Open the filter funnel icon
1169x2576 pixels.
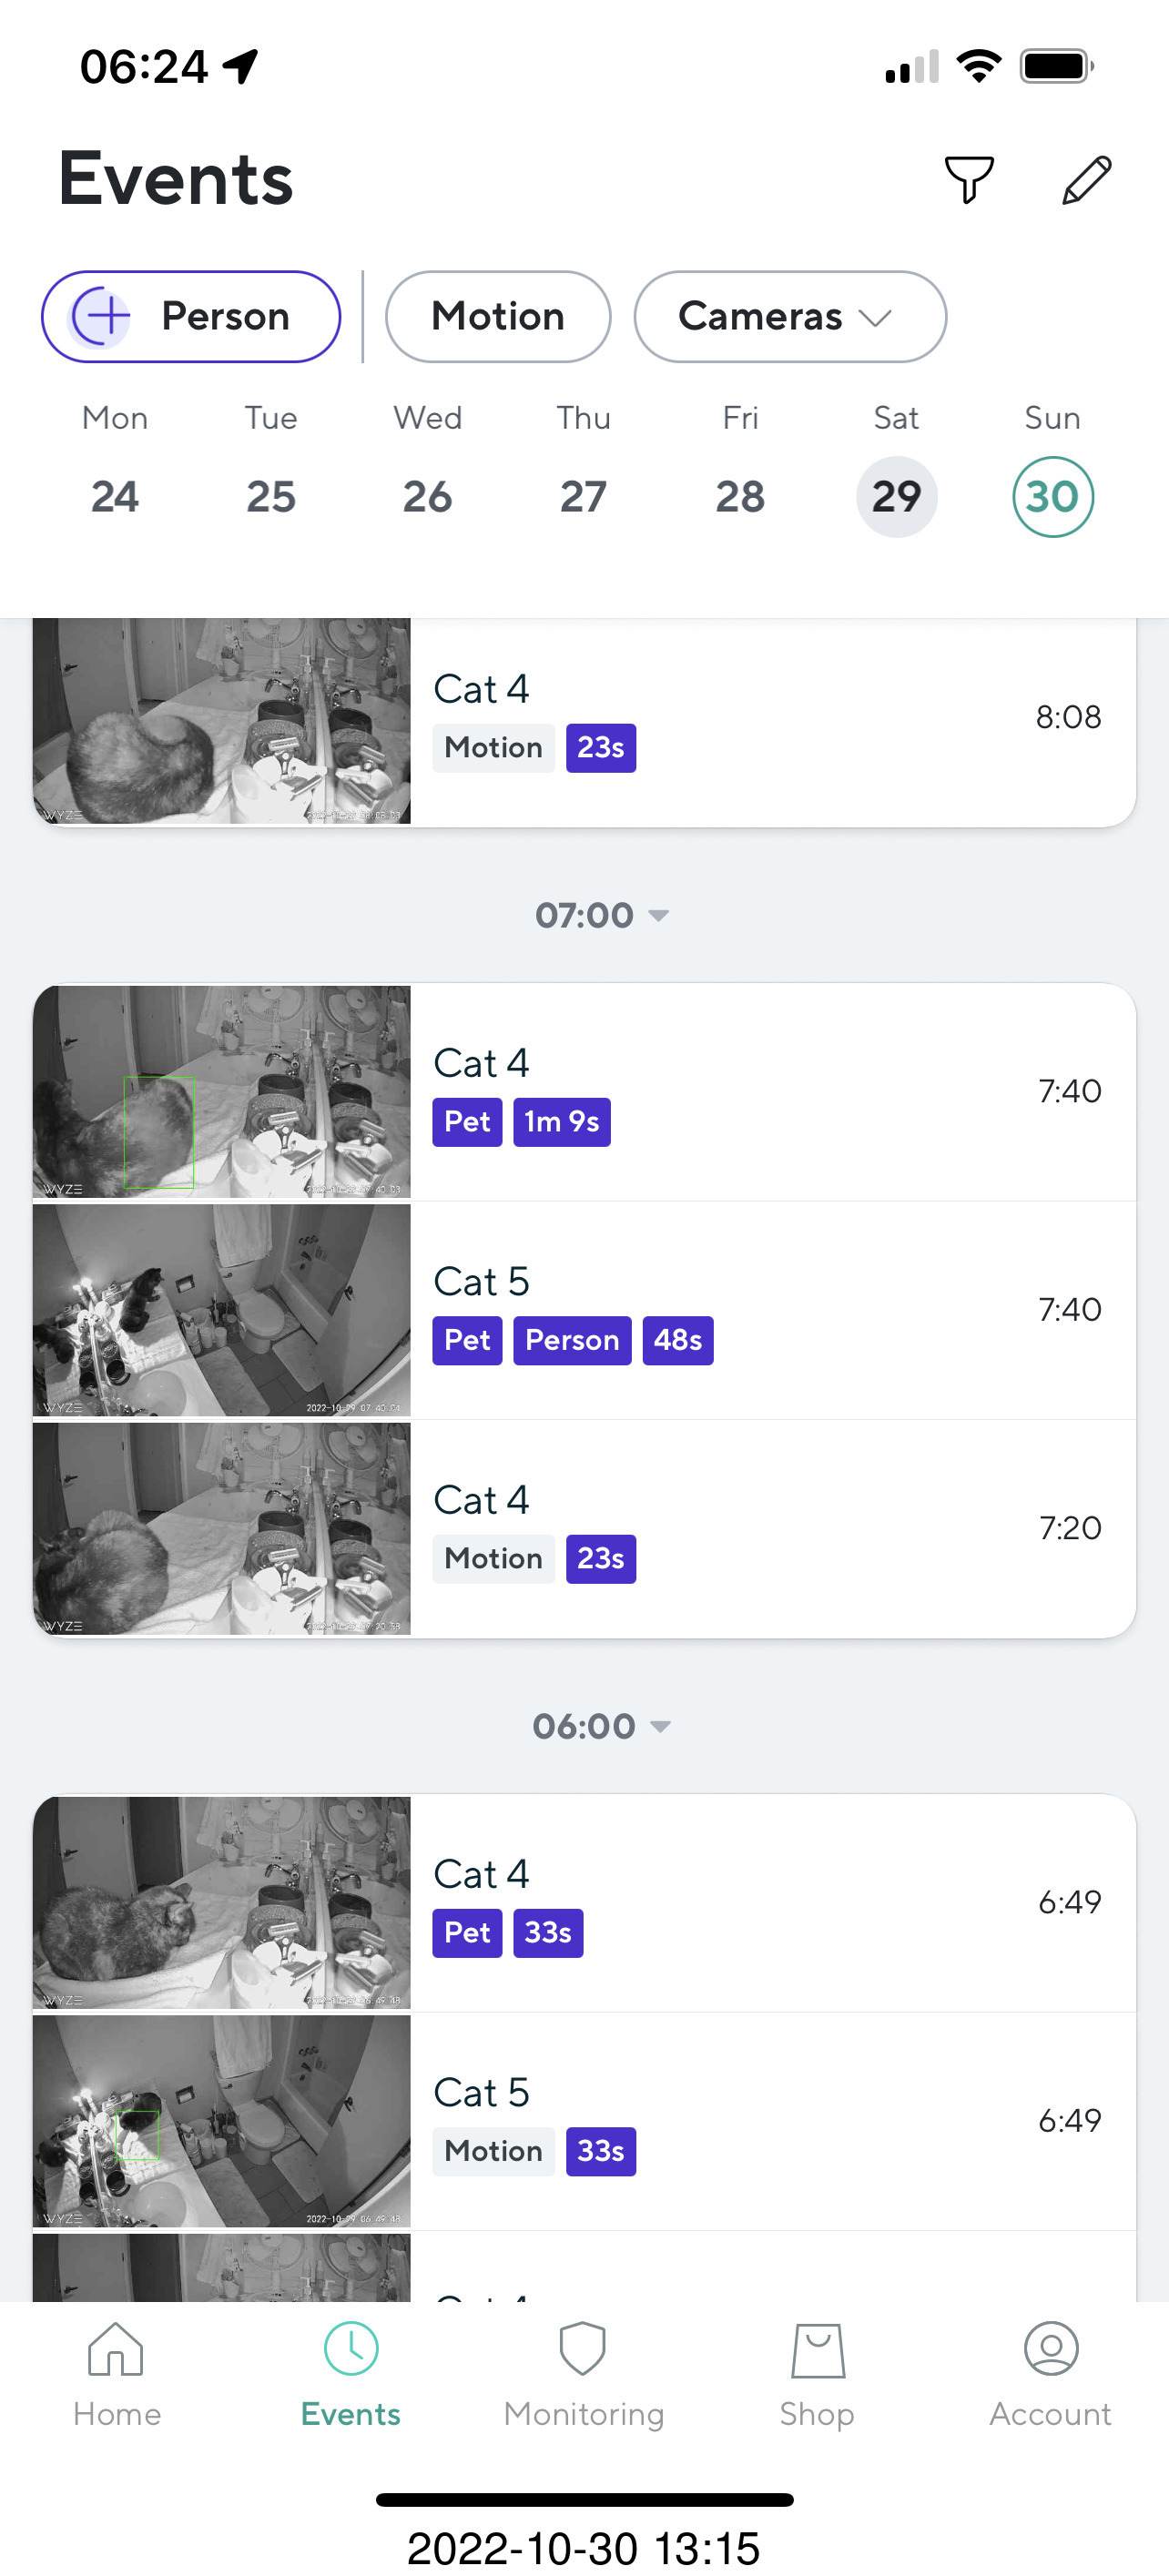click(969, 180)
